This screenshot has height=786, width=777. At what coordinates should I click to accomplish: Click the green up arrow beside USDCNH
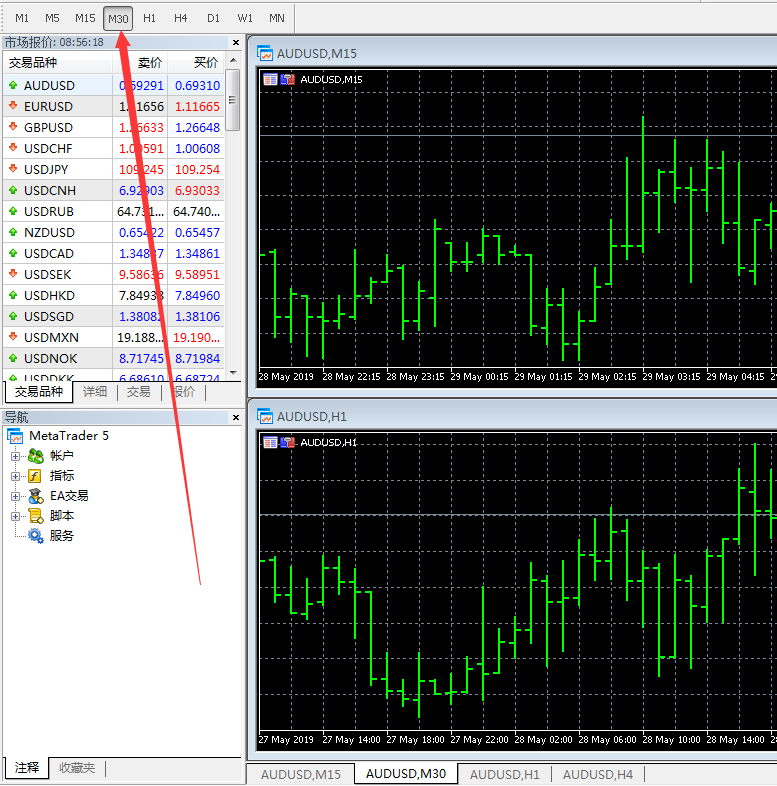13,190
